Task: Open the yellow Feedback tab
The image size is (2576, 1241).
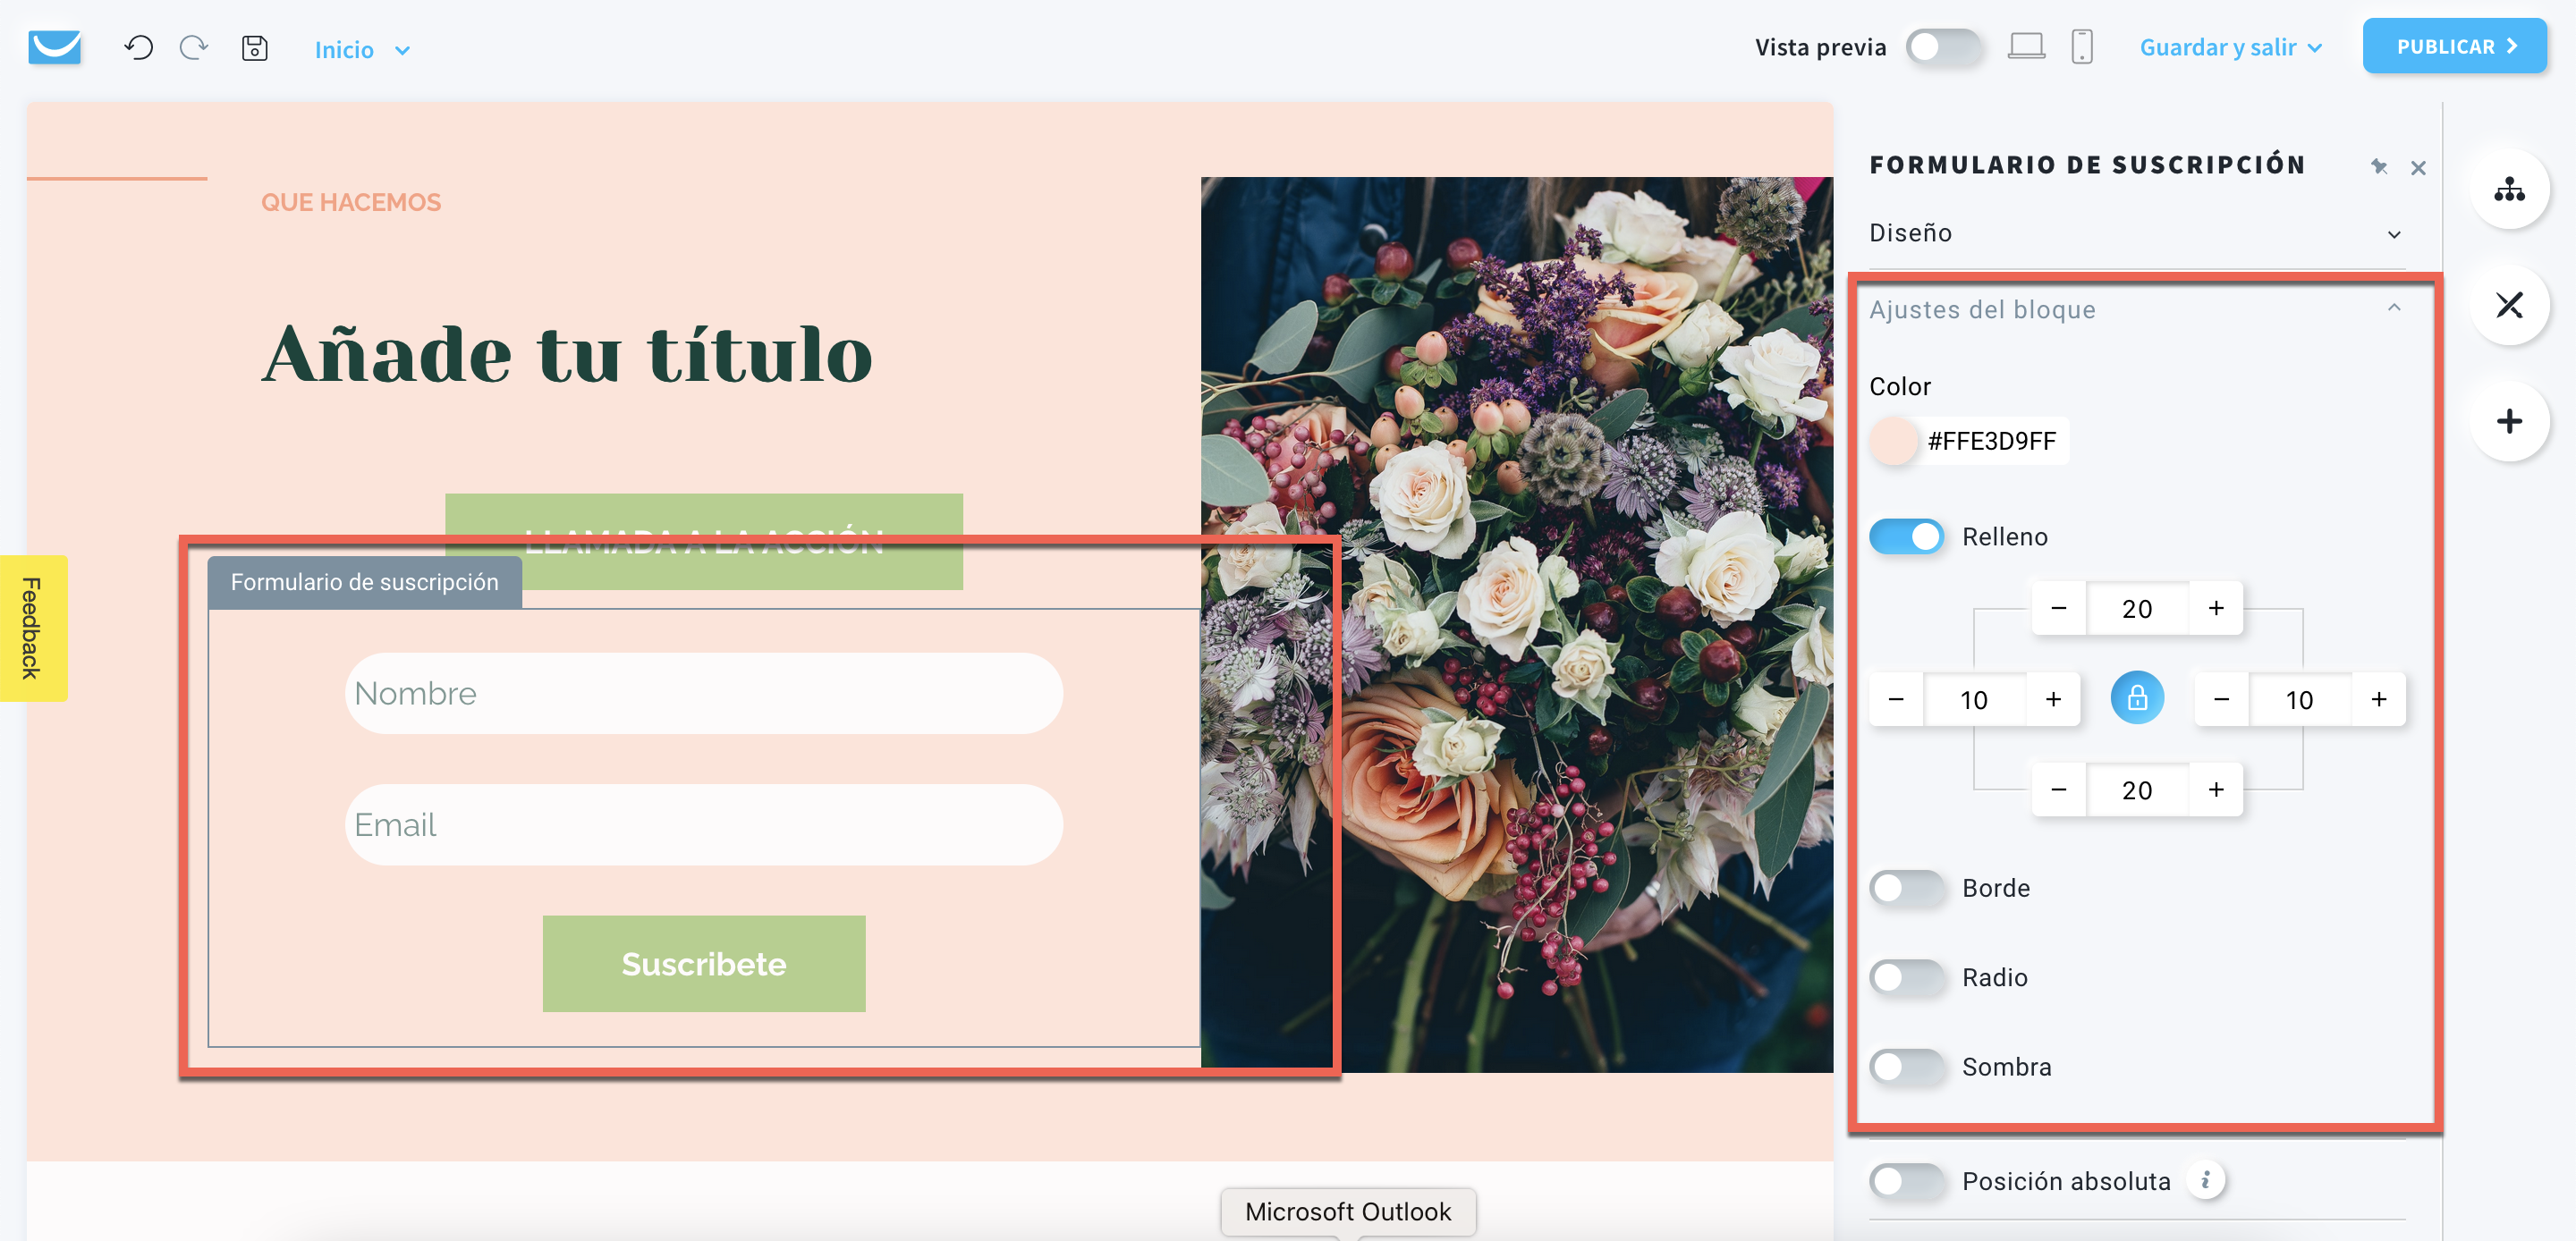Action: click(33, 628)
